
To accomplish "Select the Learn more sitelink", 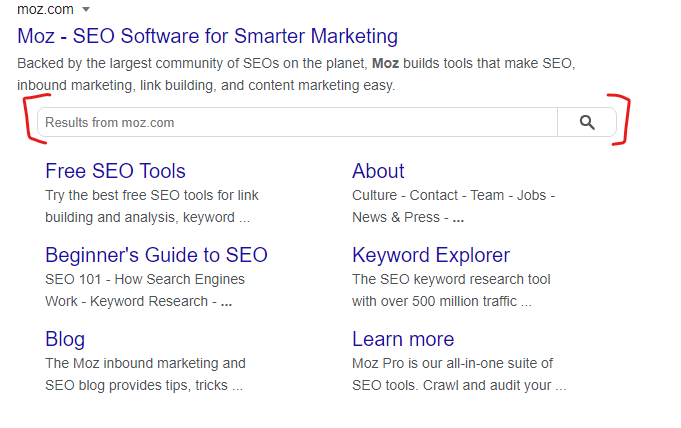I will pyautogui.click(x=403, y=339).
